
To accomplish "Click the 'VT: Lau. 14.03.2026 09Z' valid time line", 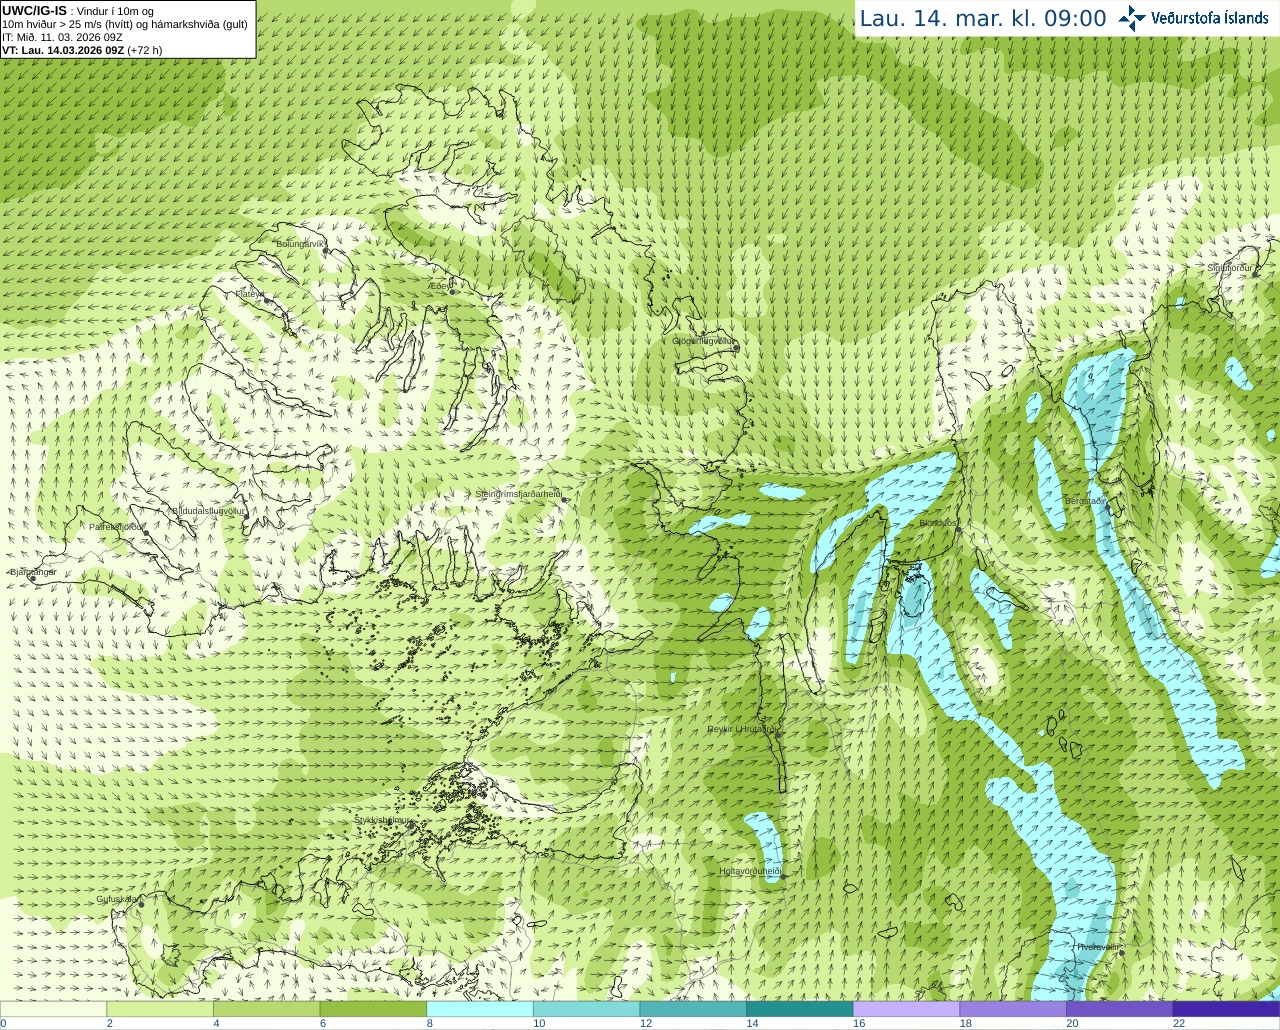I will point(82,50).
